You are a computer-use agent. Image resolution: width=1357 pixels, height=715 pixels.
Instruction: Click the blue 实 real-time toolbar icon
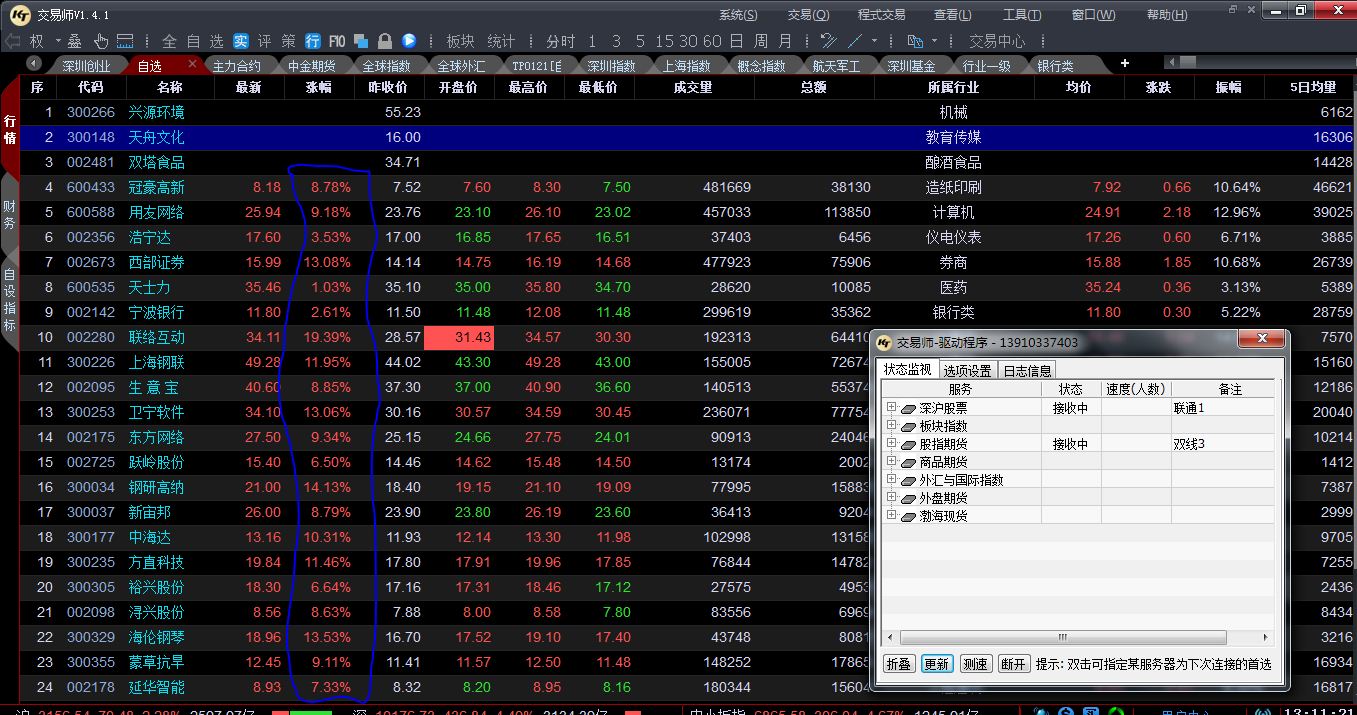[x=241, y=41]
